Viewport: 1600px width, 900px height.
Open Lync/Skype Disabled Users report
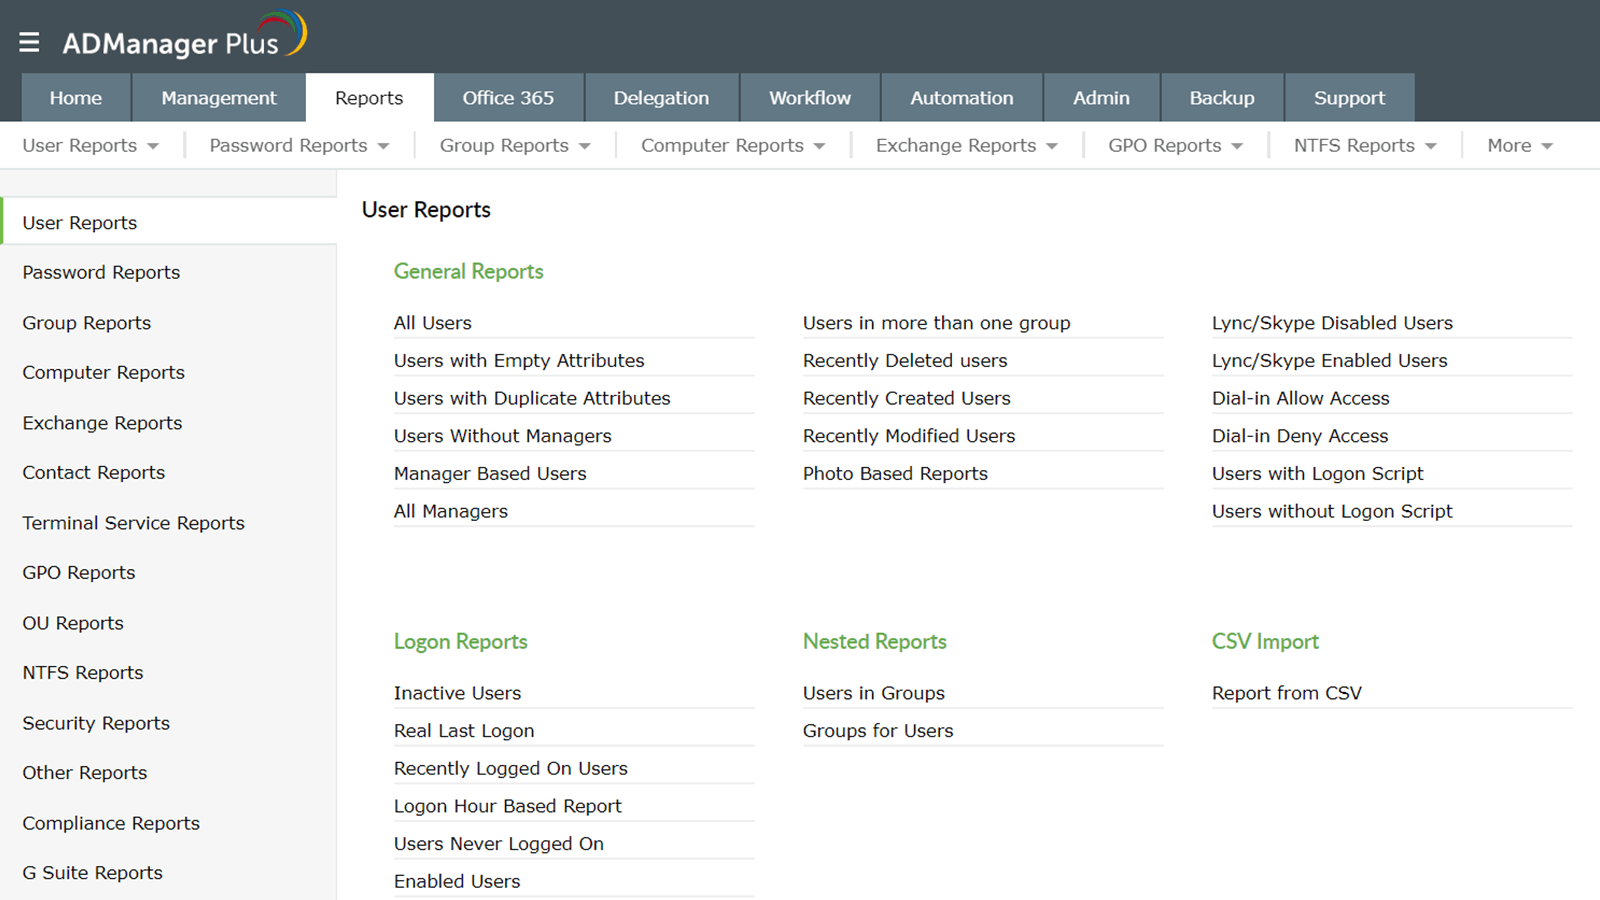(x=1332, y=323)
